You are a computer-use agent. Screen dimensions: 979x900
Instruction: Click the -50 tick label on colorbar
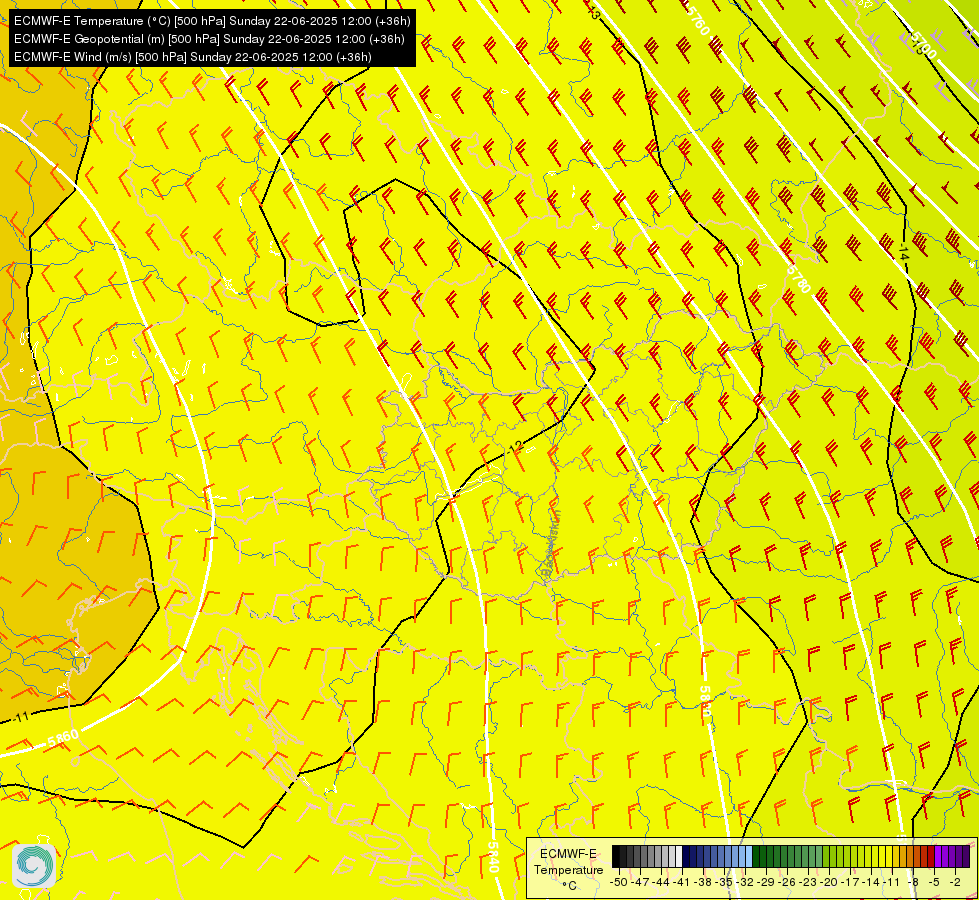point(619,883)
